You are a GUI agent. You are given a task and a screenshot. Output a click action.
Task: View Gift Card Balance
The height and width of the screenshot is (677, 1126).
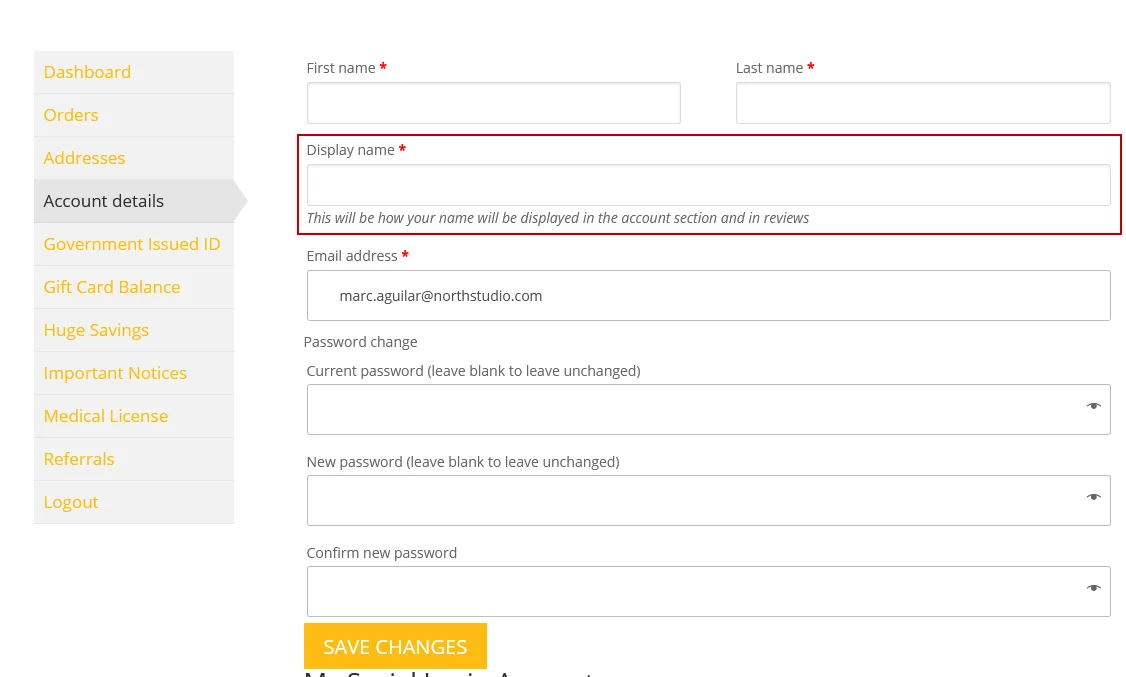[111, 287]
